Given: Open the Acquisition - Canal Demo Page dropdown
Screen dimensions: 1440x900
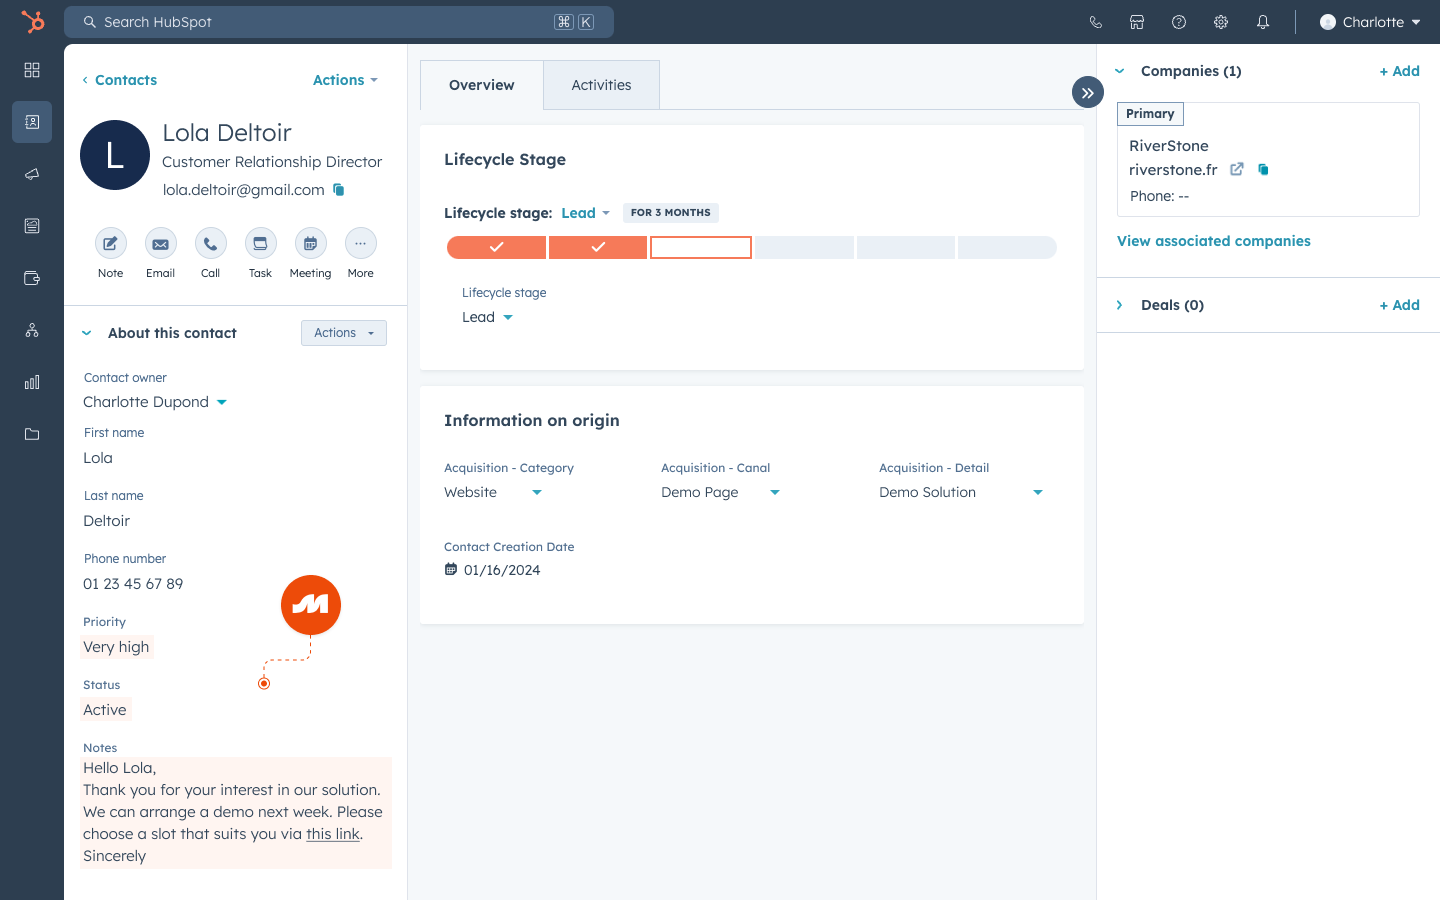Looking at the screenshot, I should tap(720, 492).
